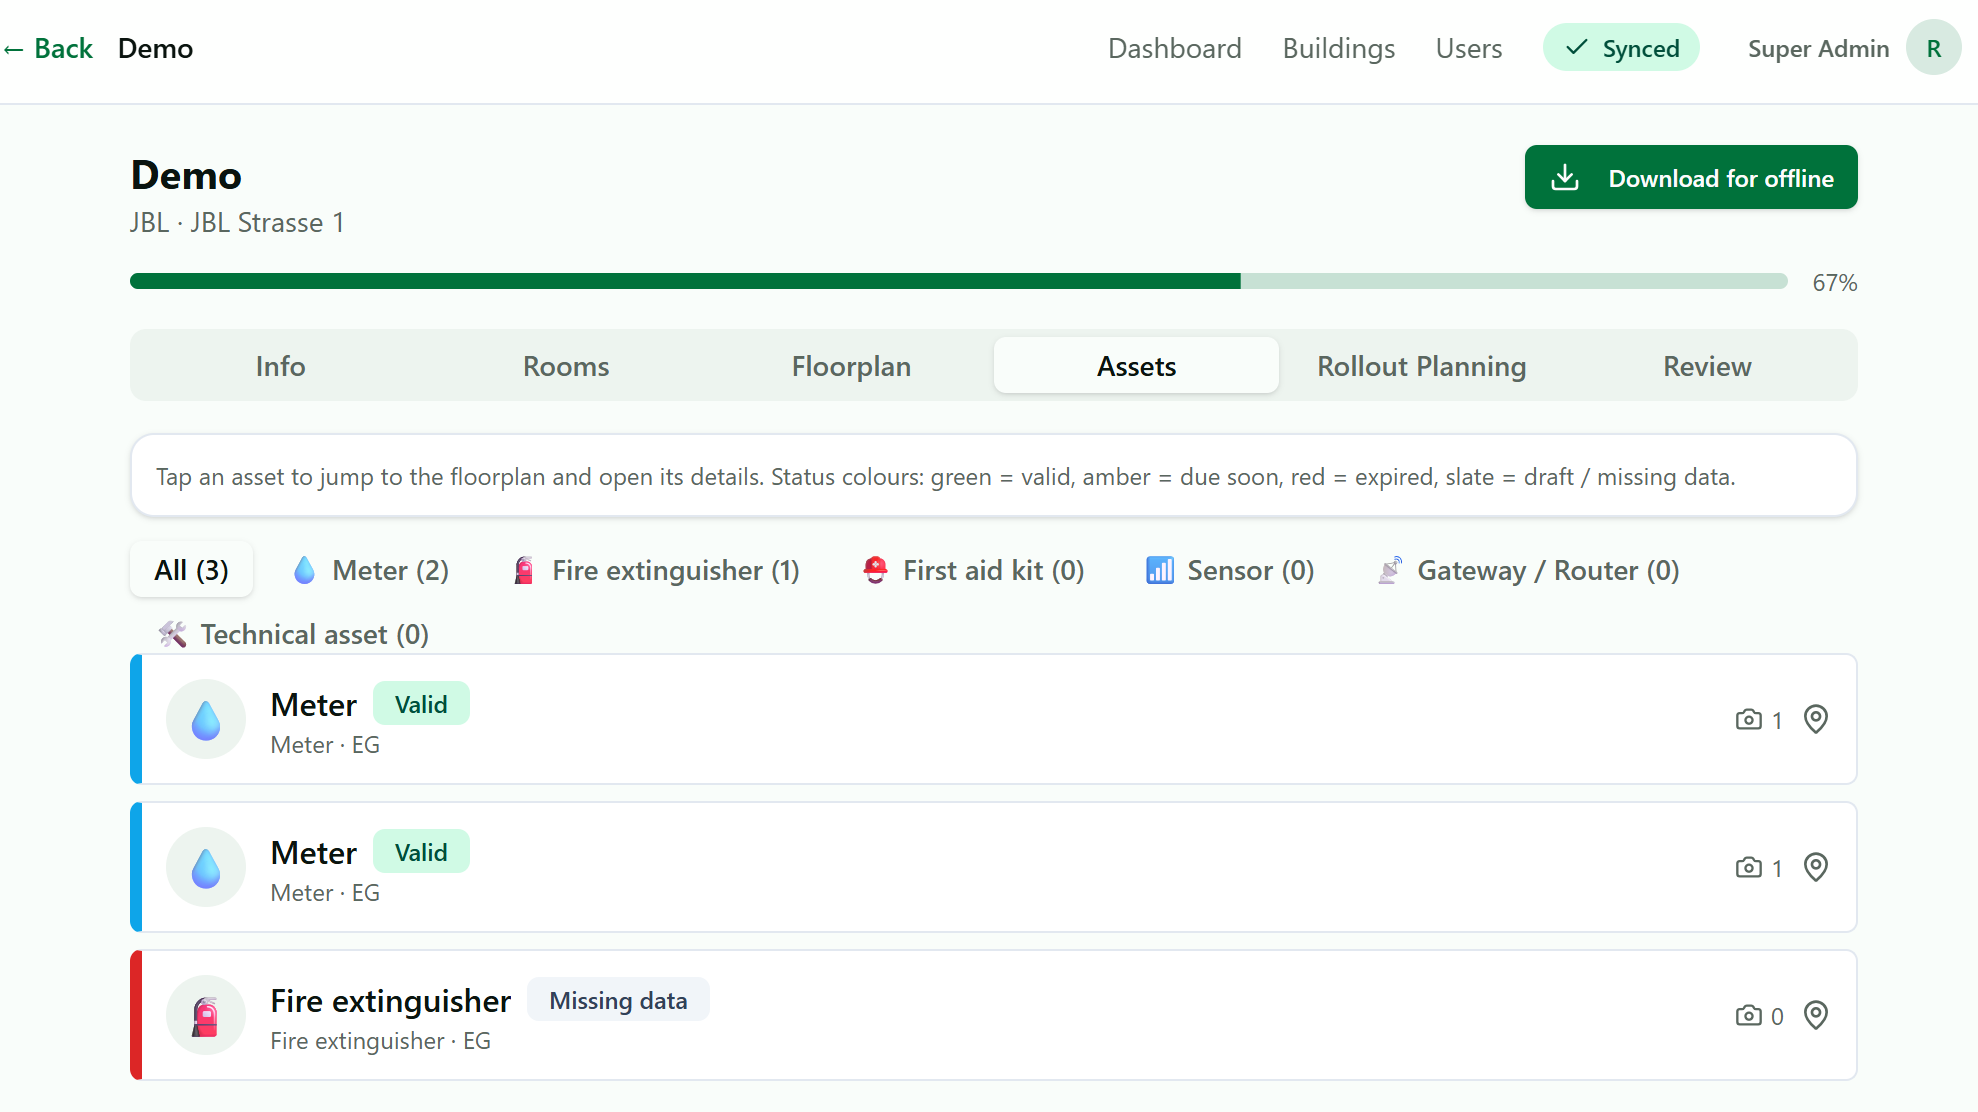This screenshot has height=1112, width=1978.
Task: Click the Technical asset tools icon
Action: (x=172, y=634)
